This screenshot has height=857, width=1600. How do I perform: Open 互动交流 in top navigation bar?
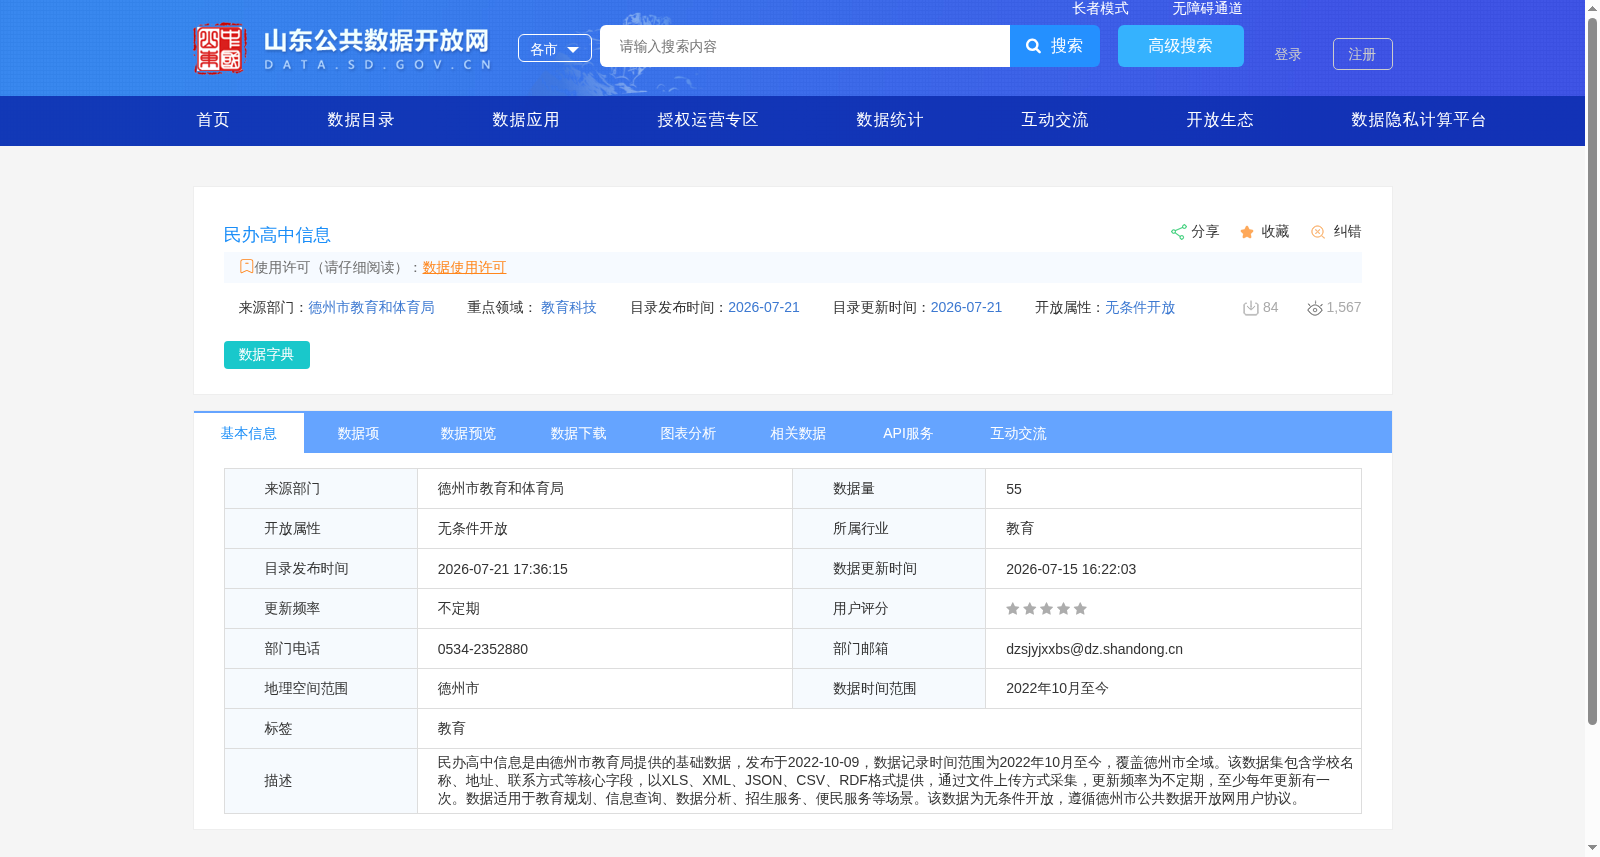(x=1055, y=120)
